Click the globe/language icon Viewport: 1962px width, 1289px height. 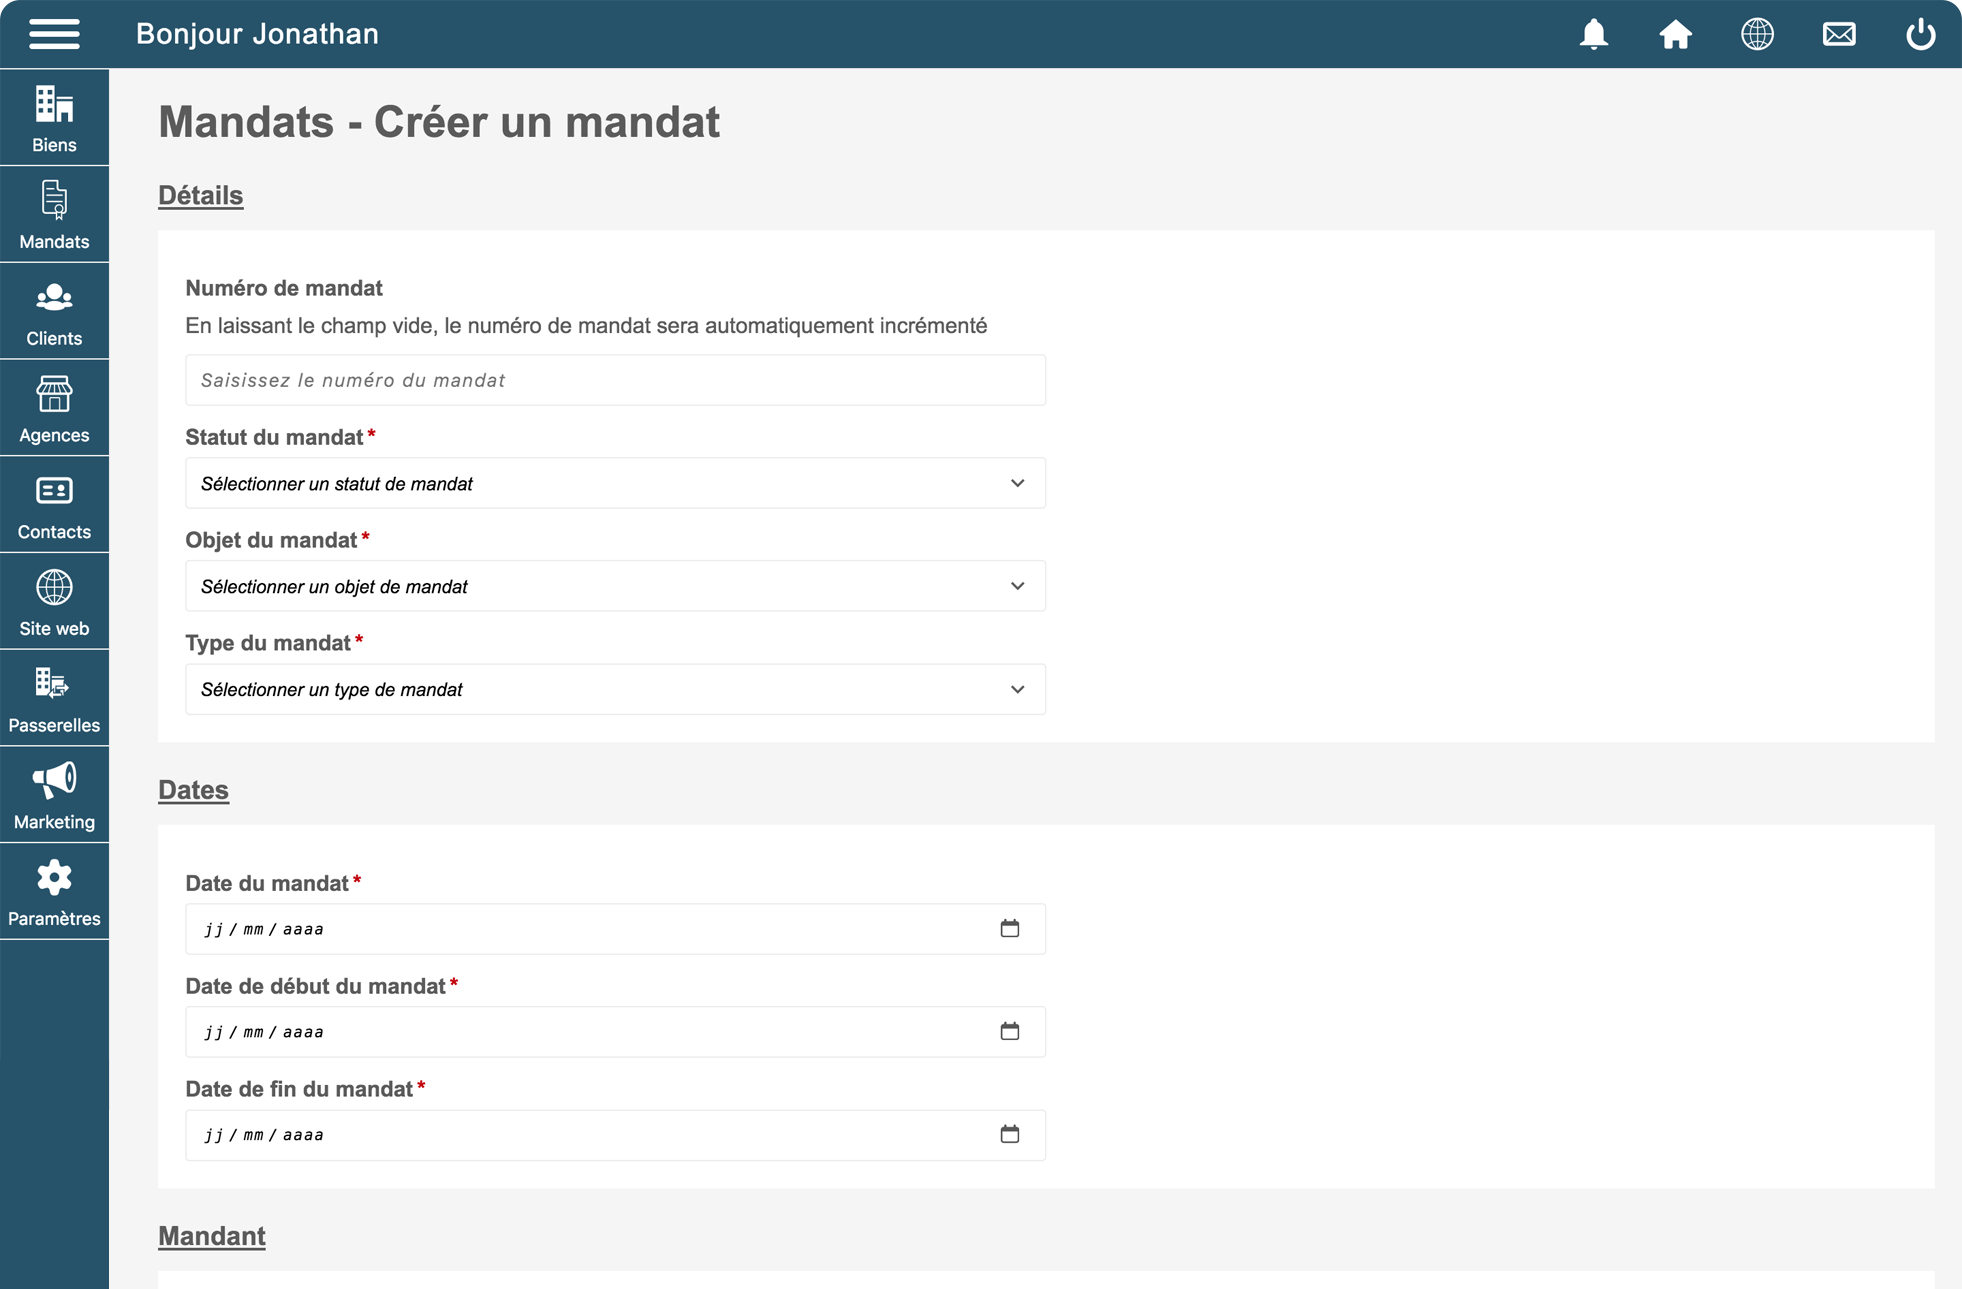tap(1756, 32)
